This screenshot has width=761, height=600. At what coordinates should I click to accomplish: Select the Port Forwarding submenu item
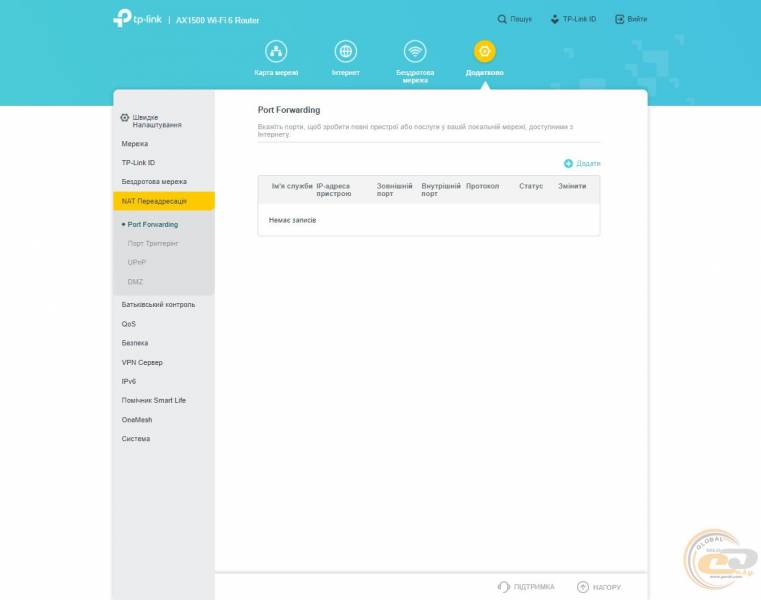(153, 224)
